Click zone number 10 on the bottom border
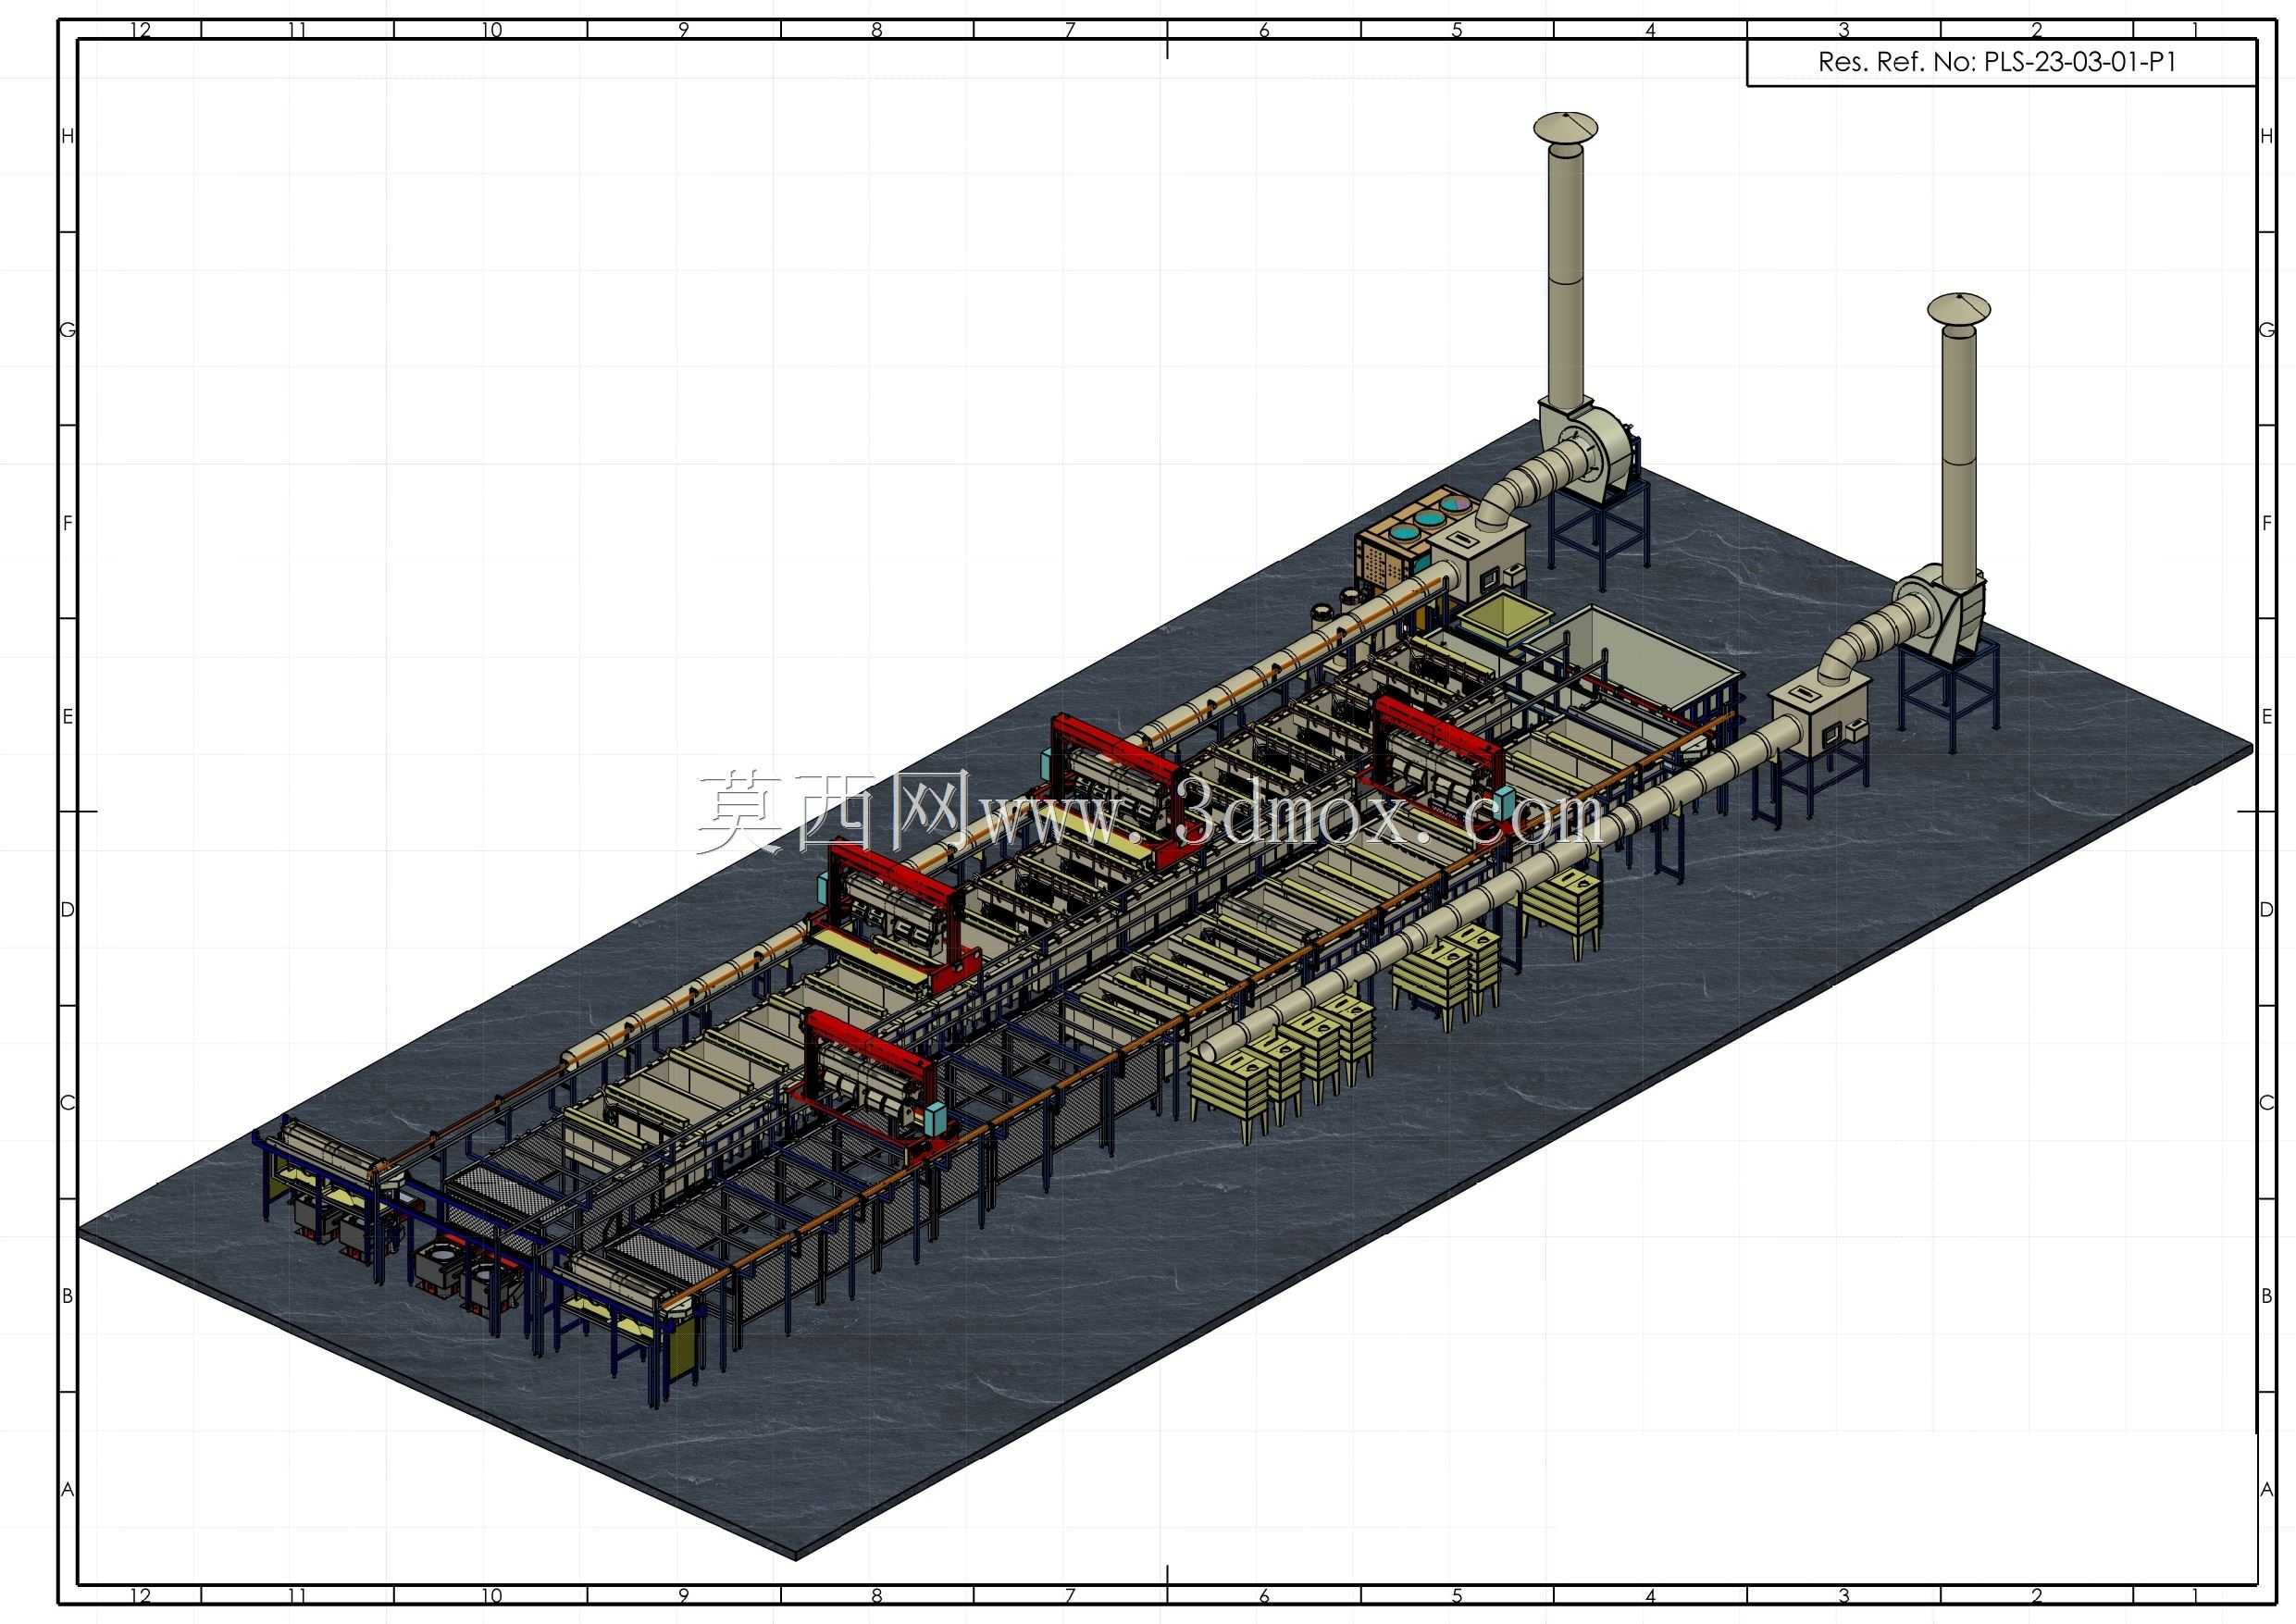2296x1624 pixels. 491,1595
